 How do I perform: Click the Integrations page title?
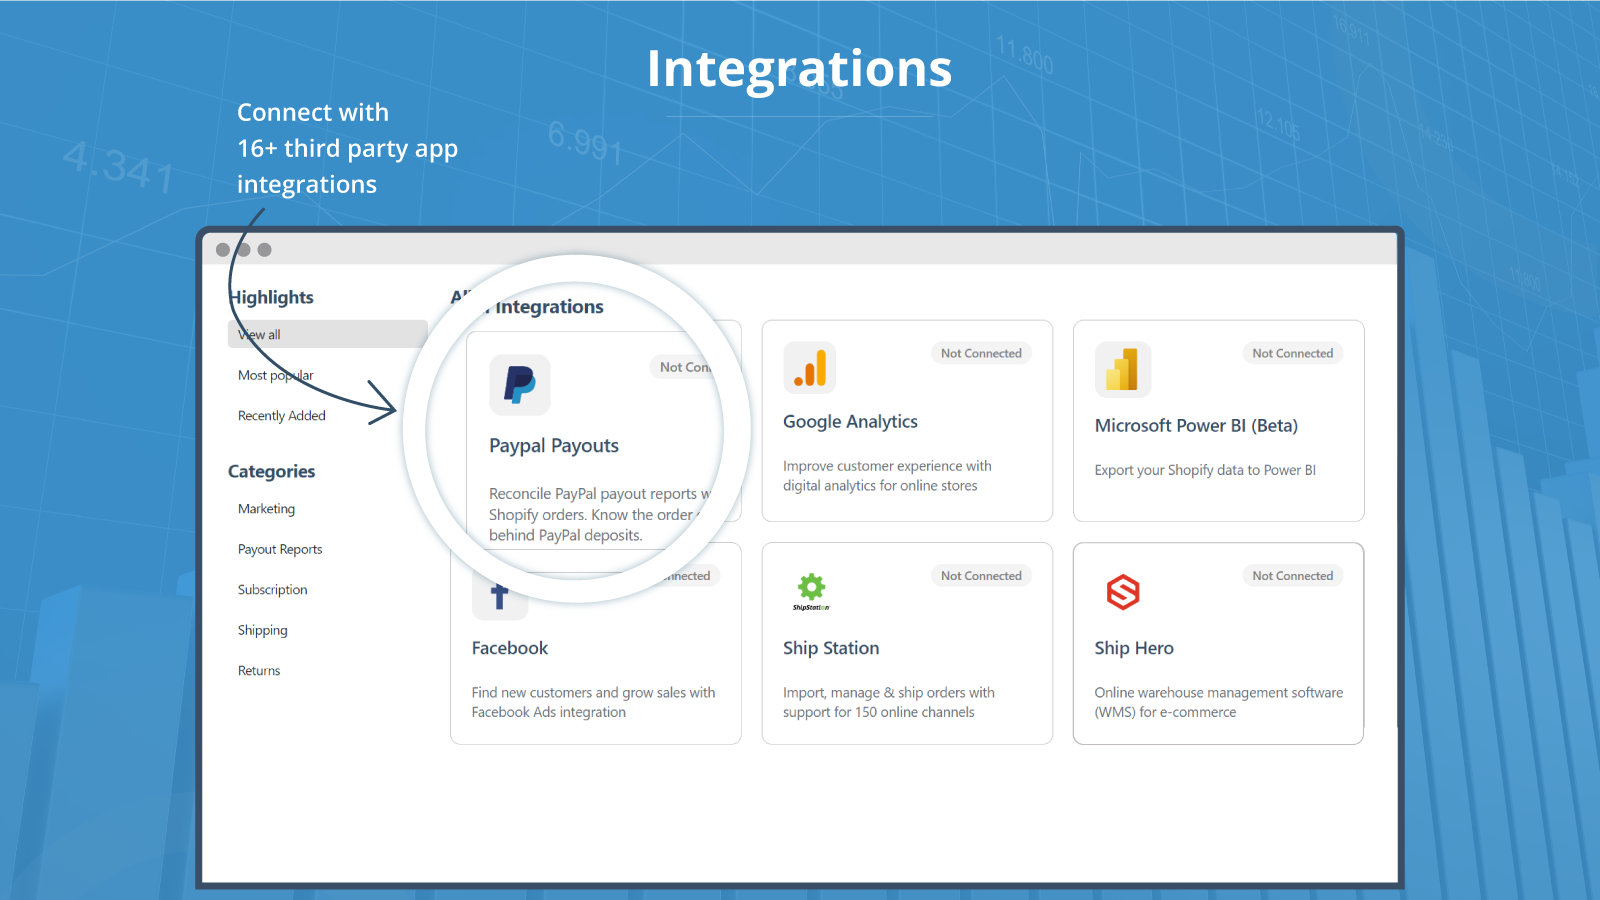tap(799, 69)
